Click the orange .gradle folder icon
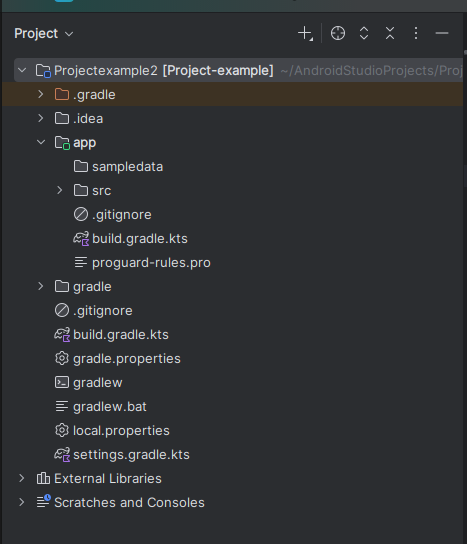This screenshot has width=467, height=544. click(62, 94)
